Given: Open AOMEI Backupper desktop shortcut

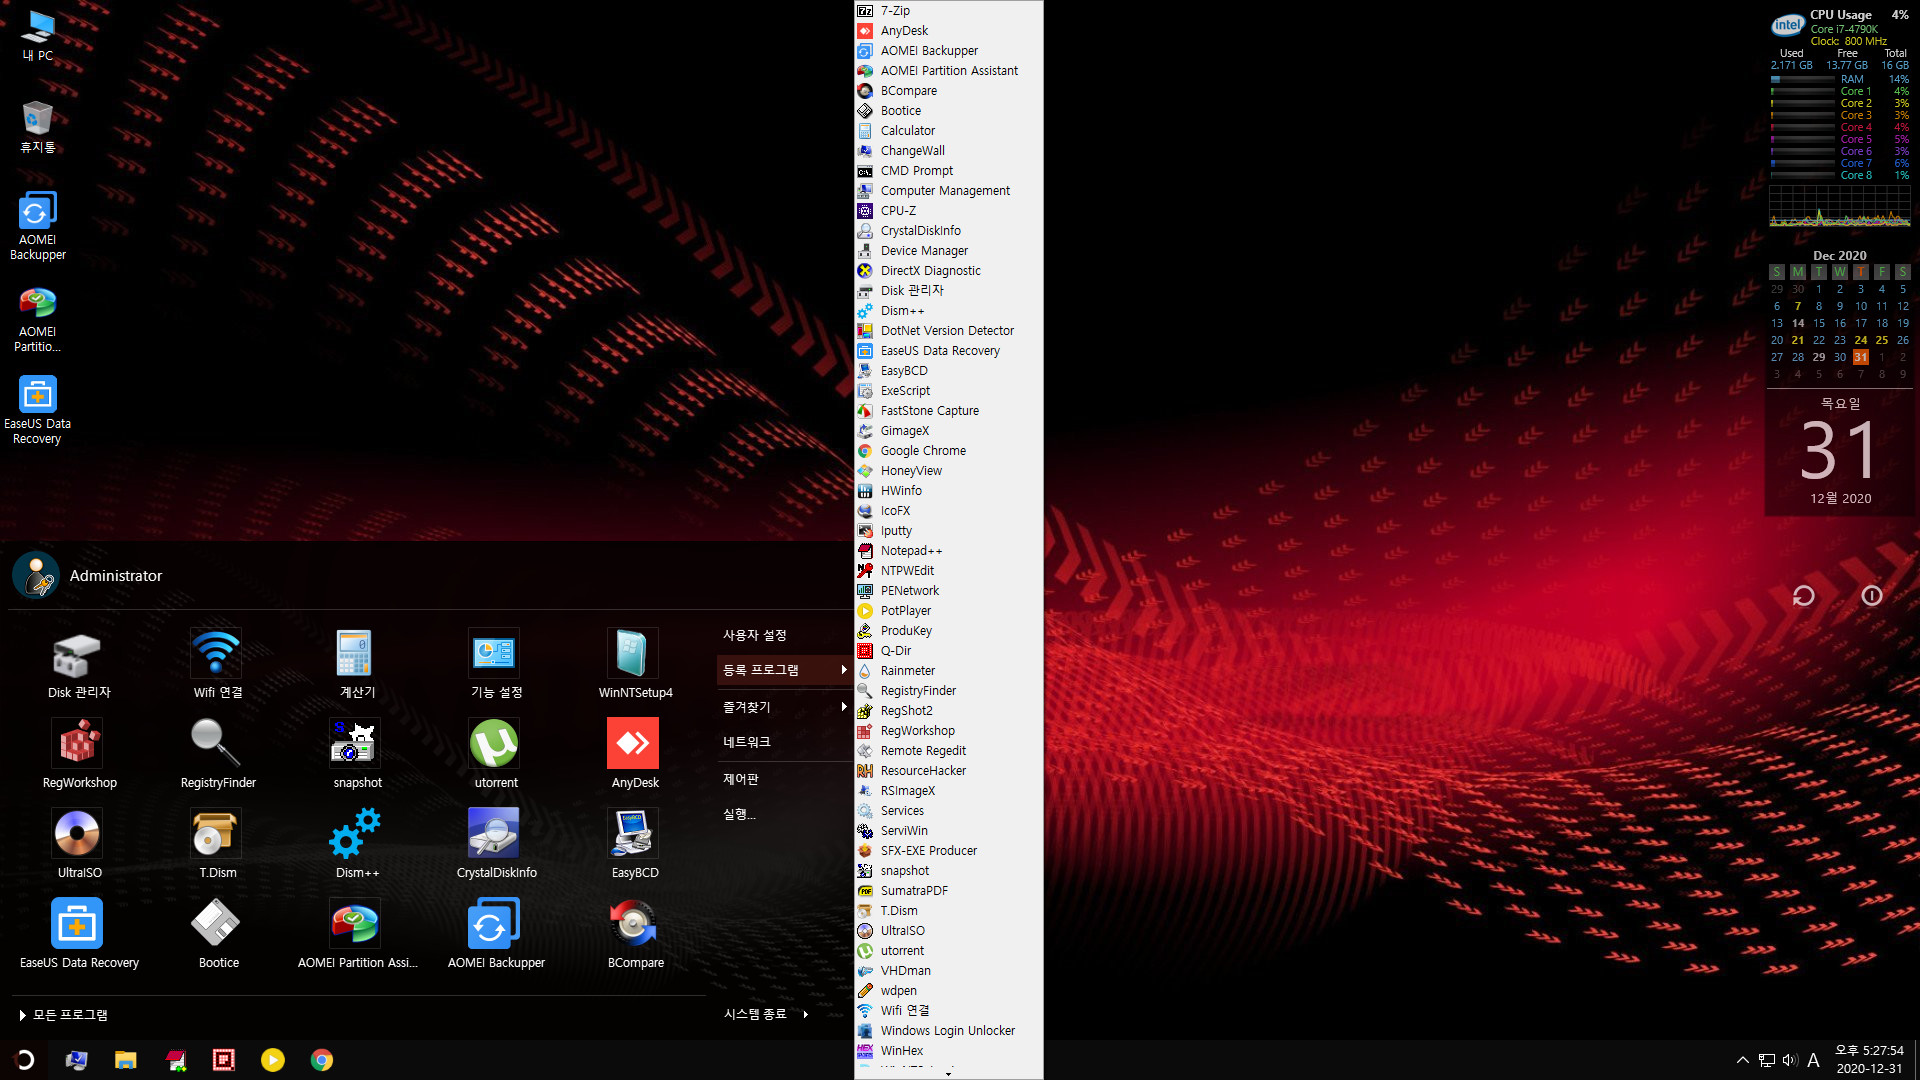Looking at the screenshot, I should pos(38,226).
